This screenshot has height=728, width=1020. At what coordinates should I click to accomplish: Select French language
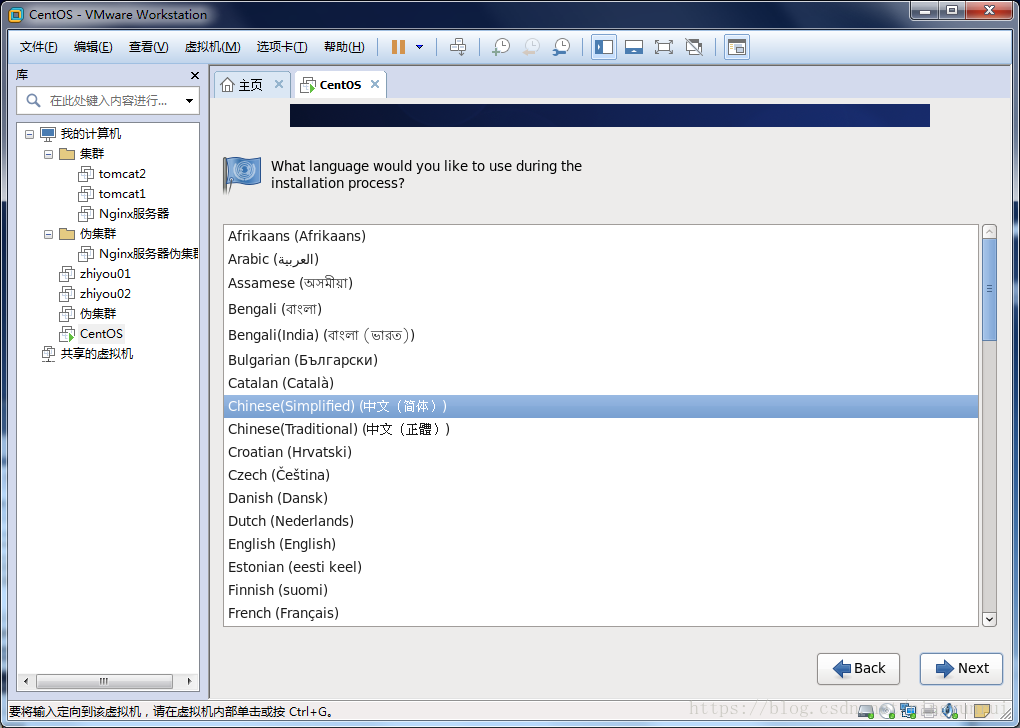tap(600, 613)
